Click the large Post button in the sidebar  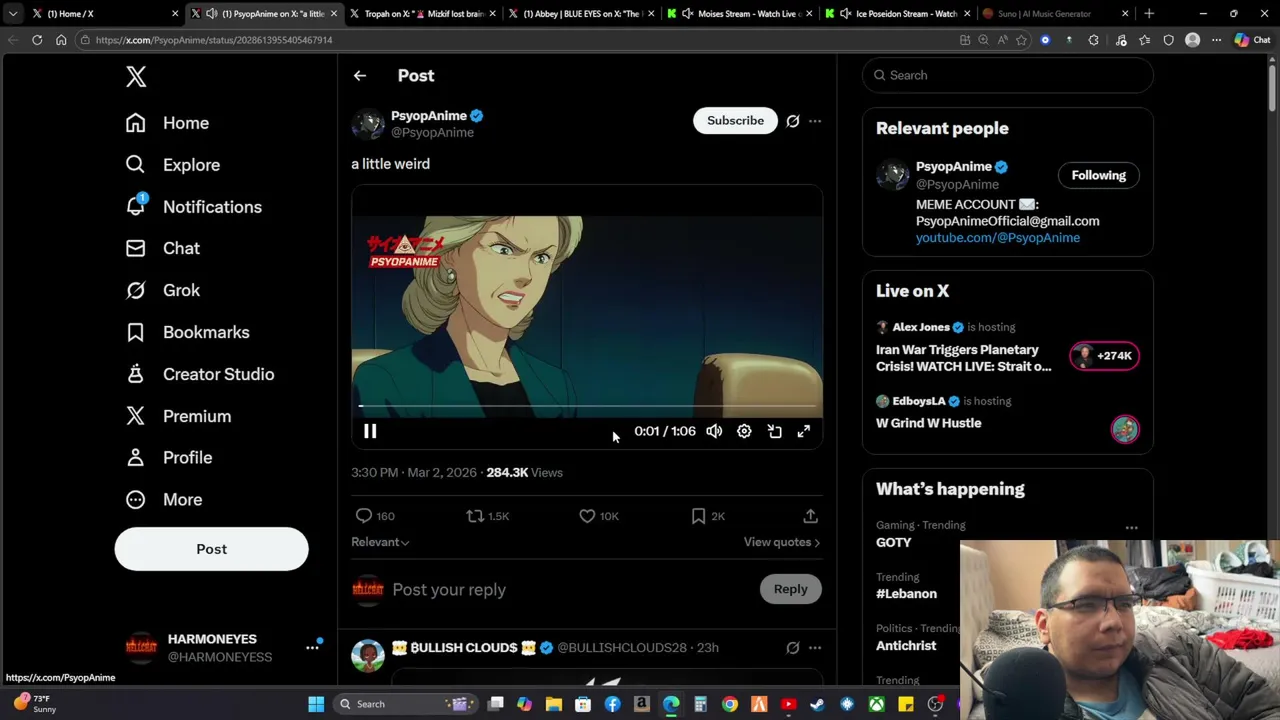[211, 549]
